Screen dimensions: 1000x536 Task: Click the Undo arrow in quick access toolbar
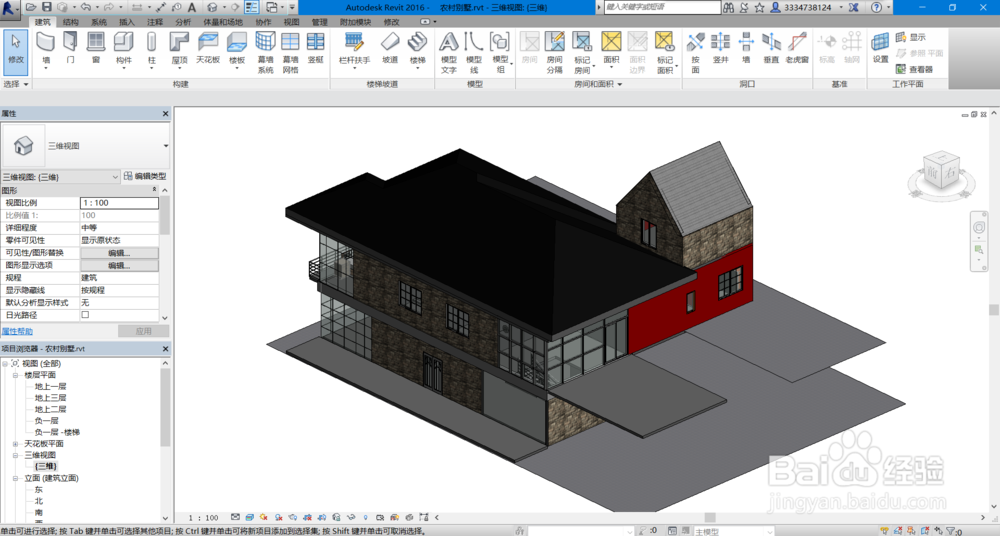click(85, 7)
